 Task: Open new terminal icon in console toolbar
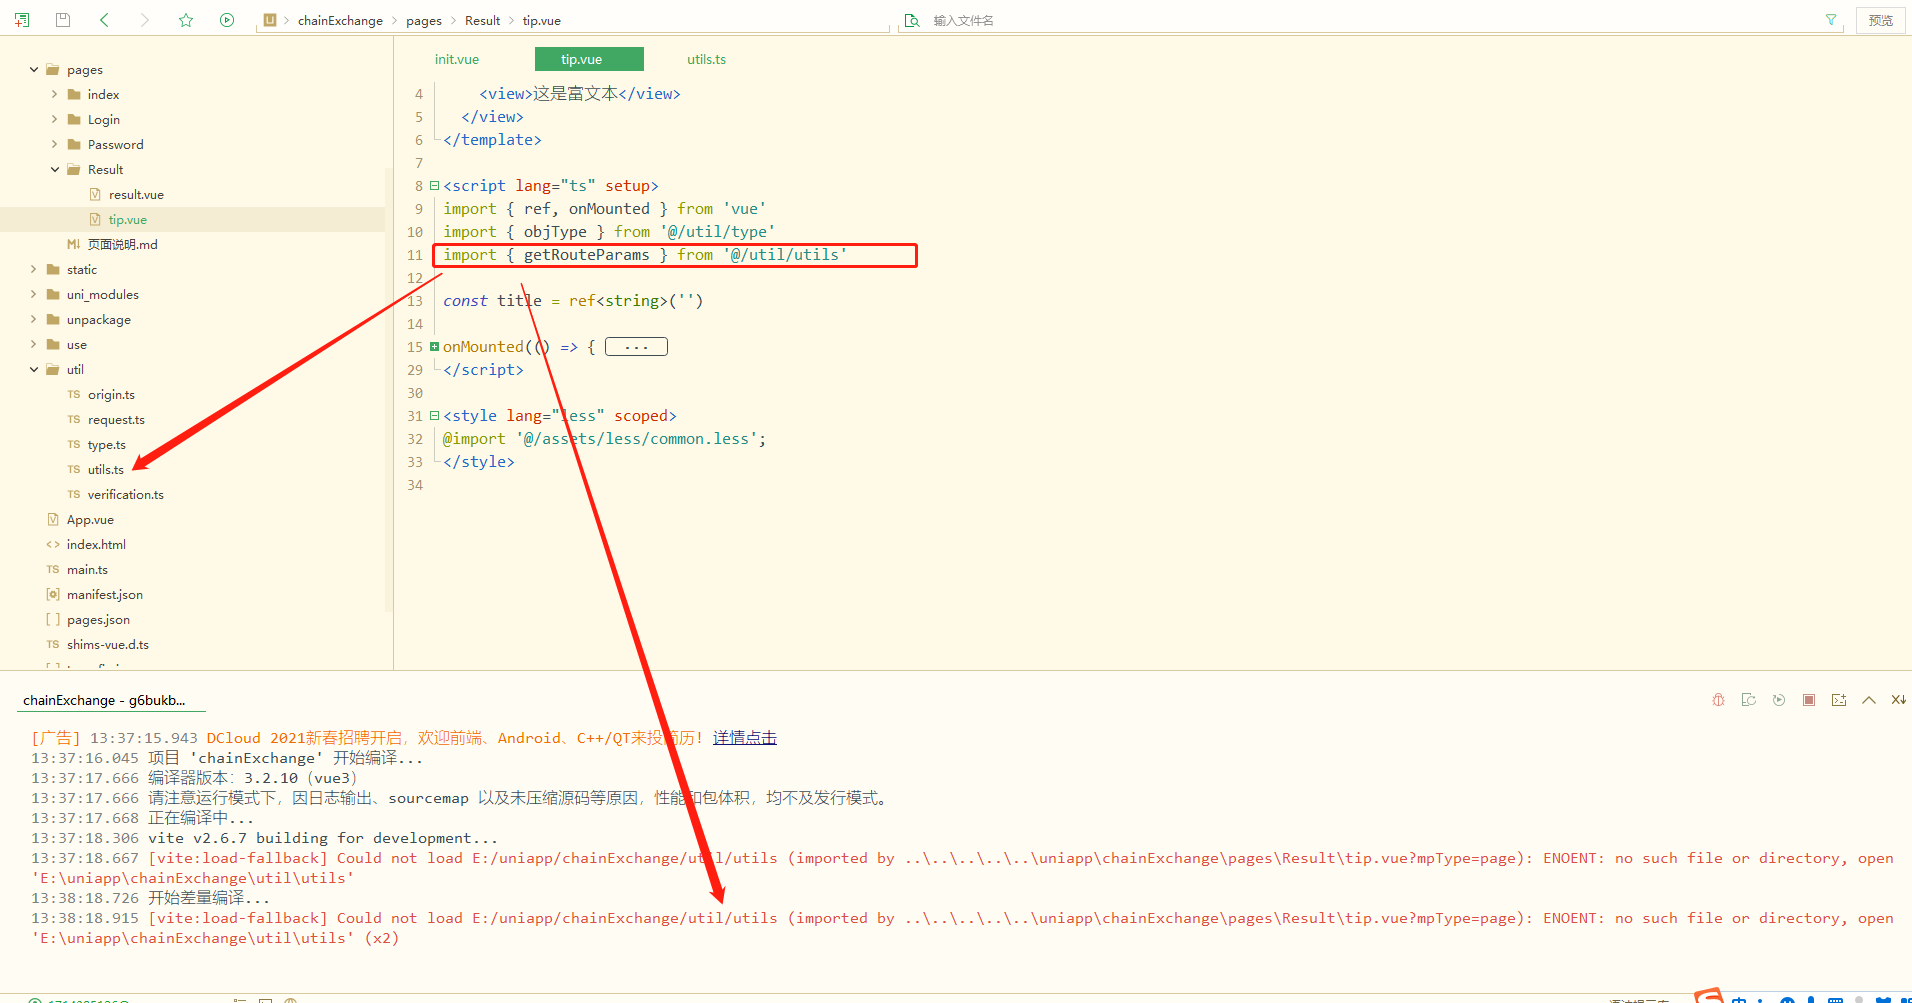[x=1838, y=700]
